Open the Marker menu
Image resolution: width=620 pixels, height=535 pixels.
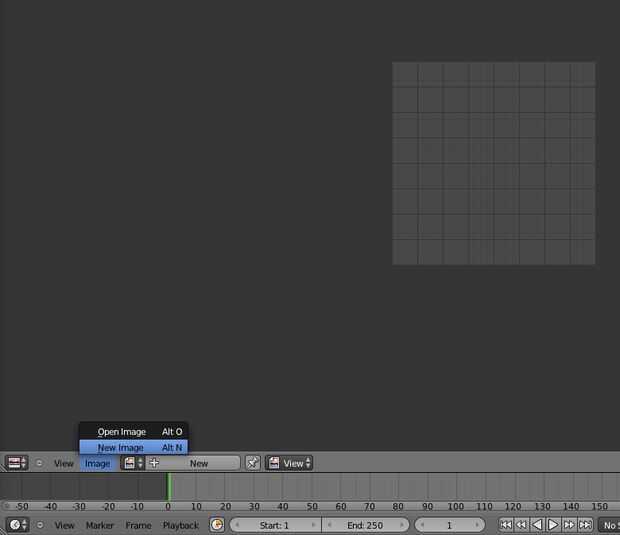[x=100, y=525]
